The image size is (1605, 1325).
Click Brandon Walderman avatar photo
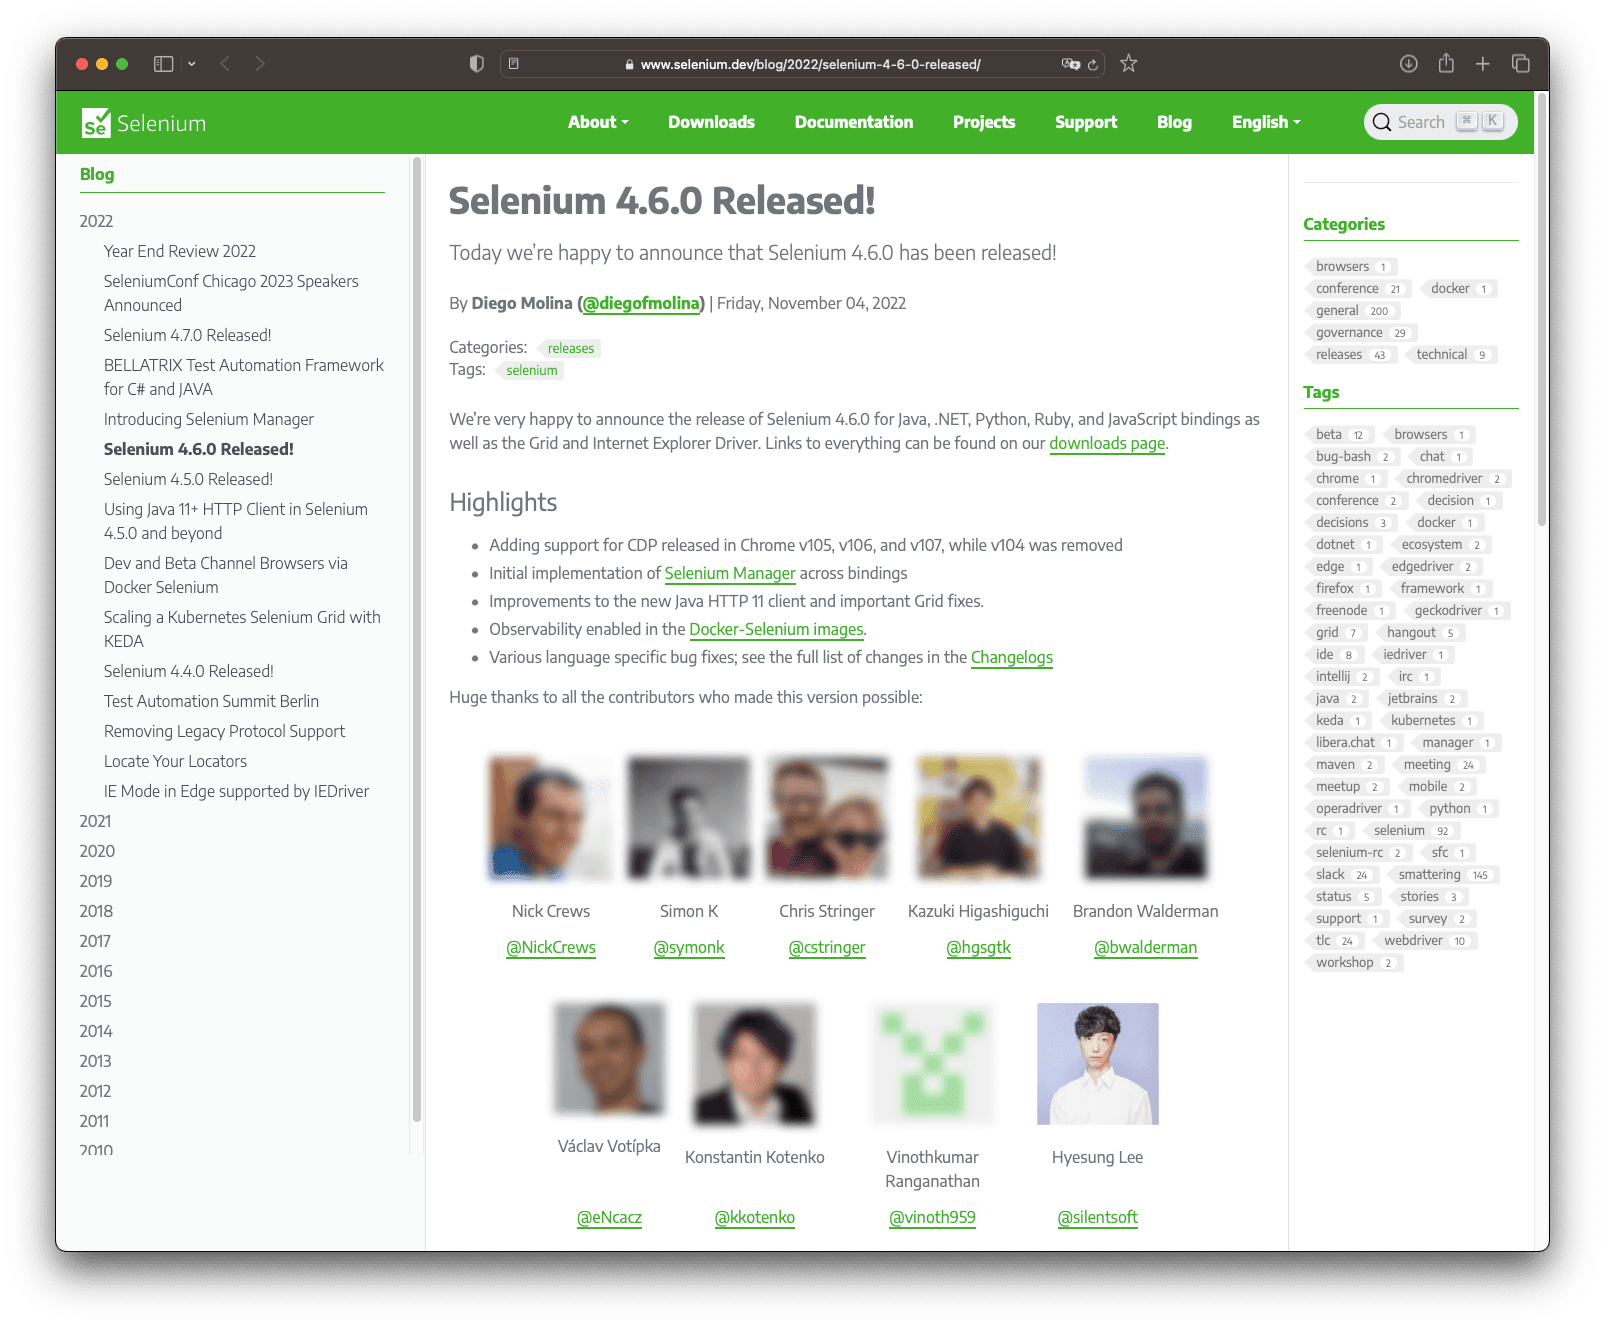click(x=1146, y=818)
